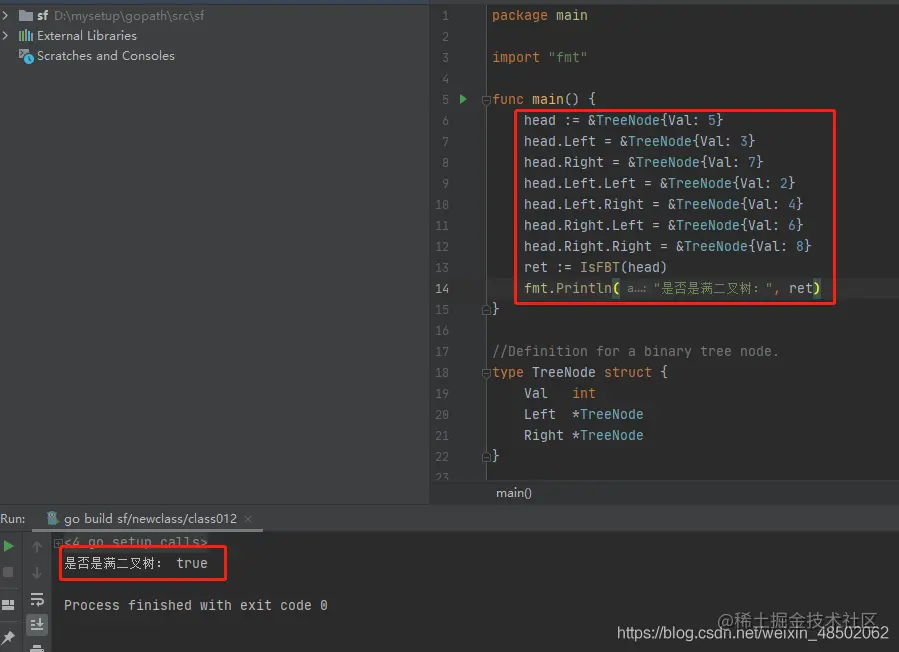This screenshot has width=899, height=652.
Task: Click 'head.Right.Left' assignment on line 11
Action: tap(663, 225)
